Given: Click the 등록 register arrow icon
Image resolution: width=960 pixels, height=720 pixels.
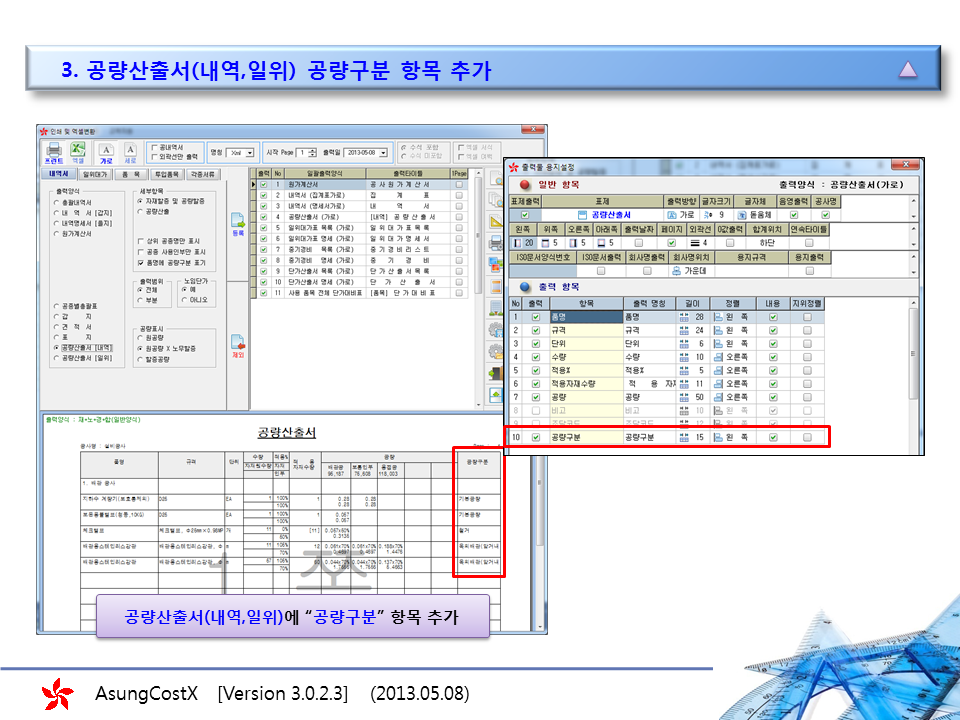Looking at the screenshot, I should coord(238,224).
